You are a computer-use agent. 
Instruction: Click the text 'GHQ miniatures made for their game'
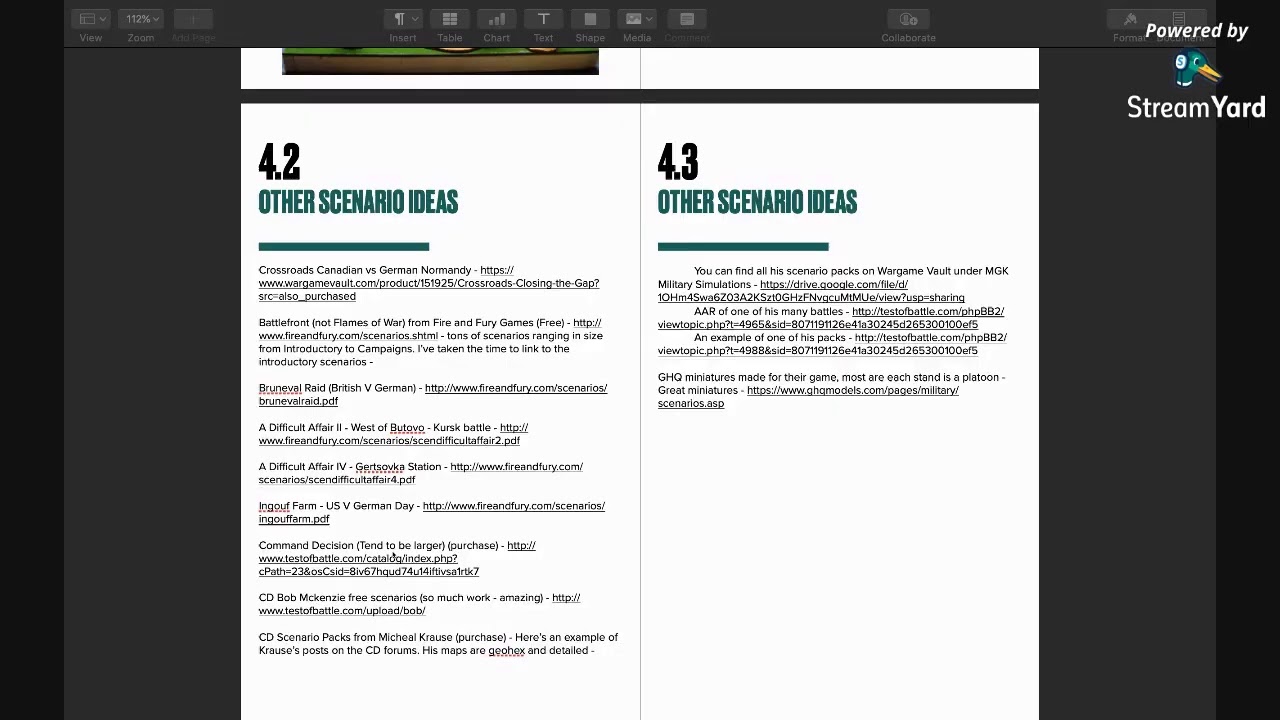pos(748,377)
